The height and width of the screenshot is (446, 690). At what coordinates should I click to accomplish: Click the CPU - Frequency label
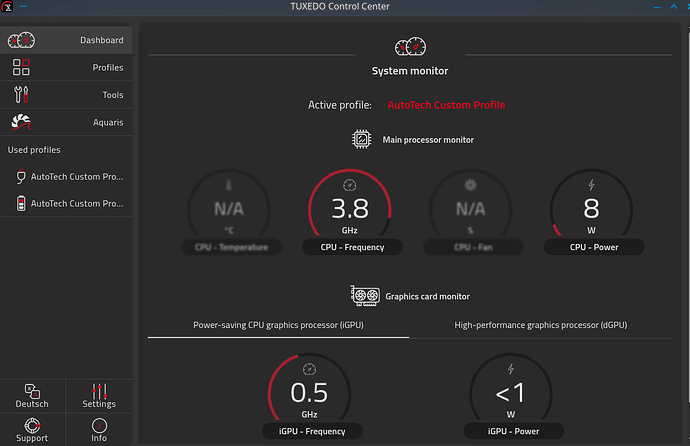click(x=352, y=247)
